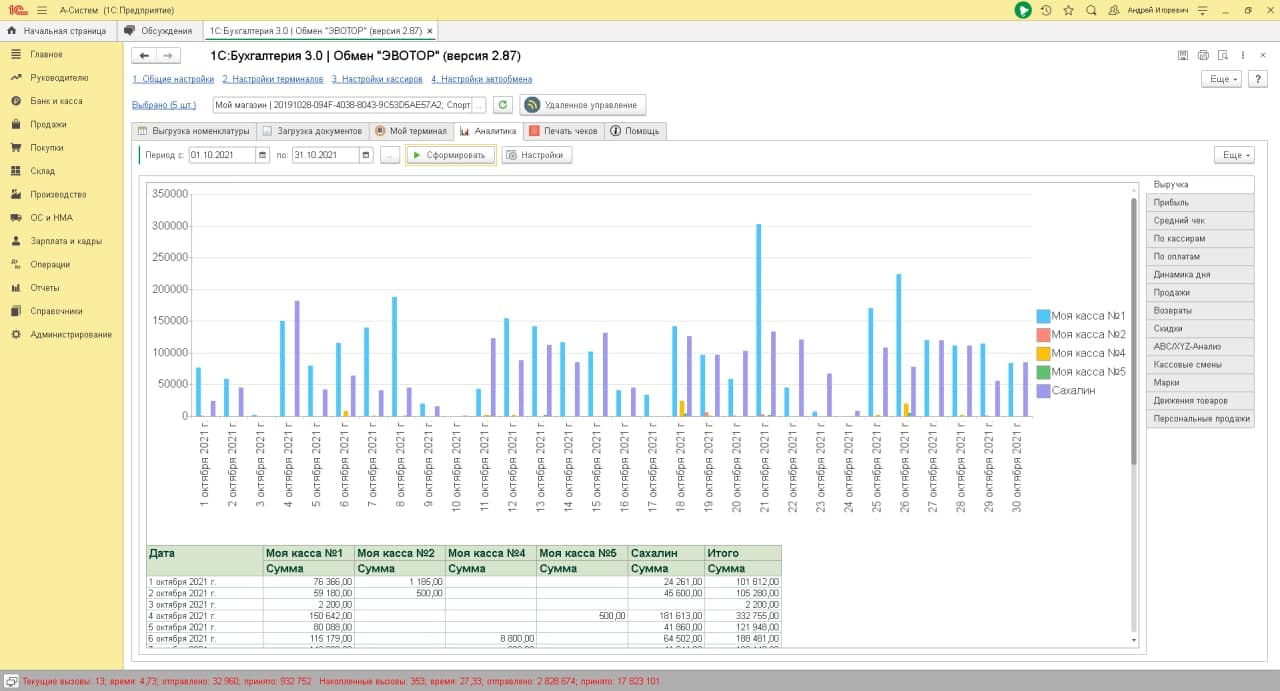
Task: Open the 4. Настройки автообмена link
Action: coord(482,79)
